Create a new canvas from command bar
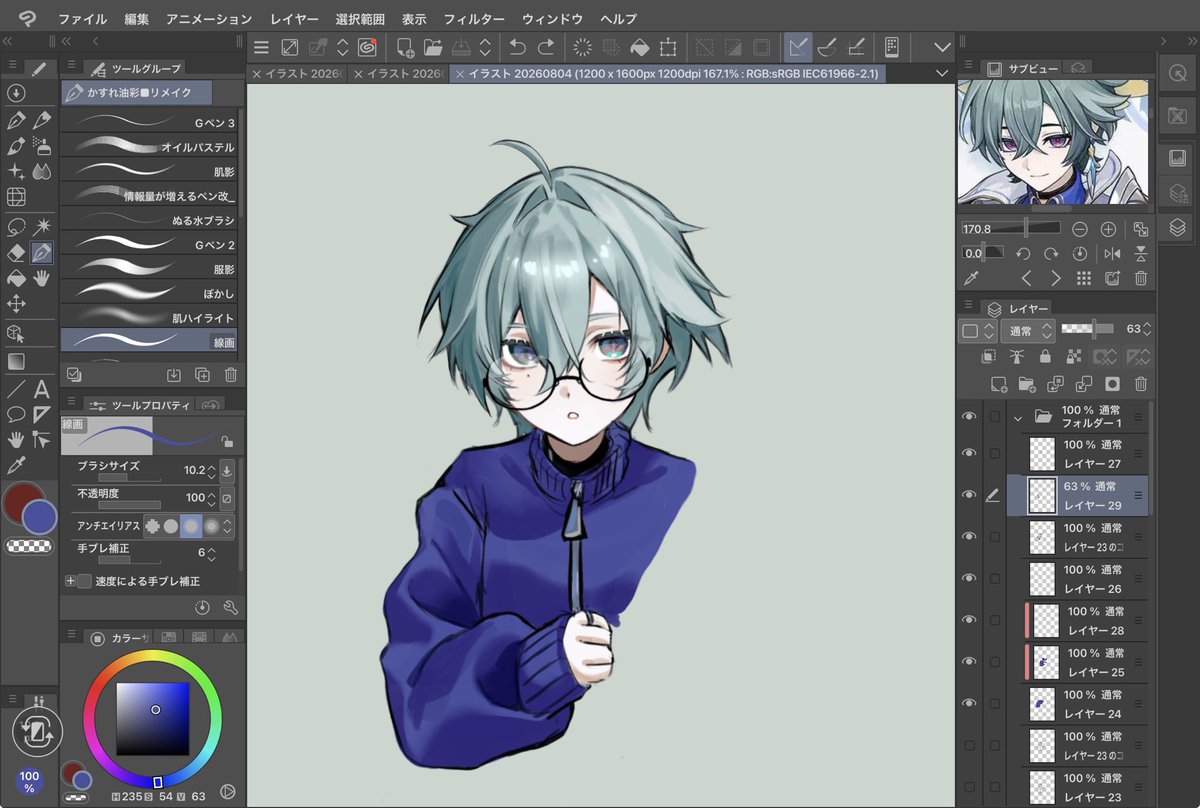The image size is (1200, 808). 405,47
